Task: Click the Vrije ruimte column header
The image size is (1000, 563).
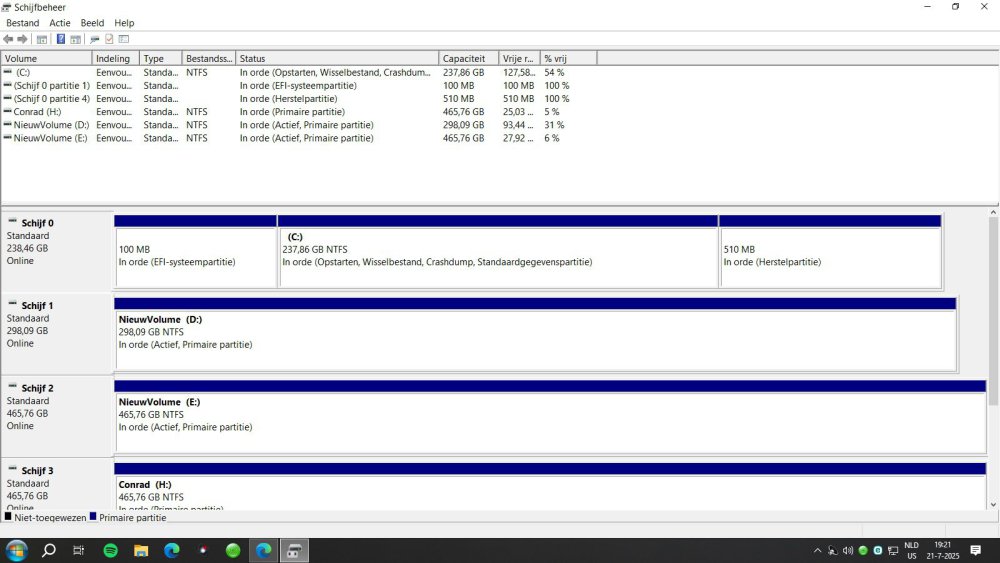Action: pos(519,58)
